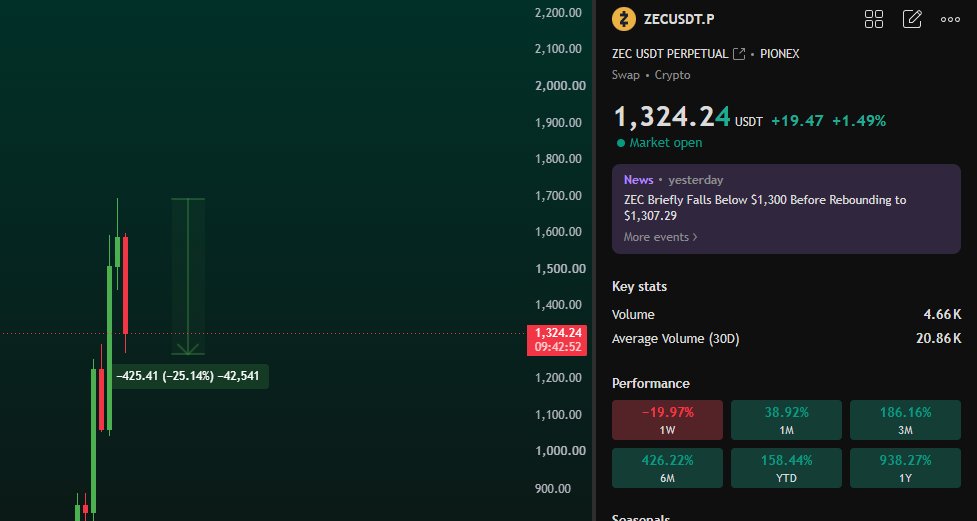Select the 1W performance tile

click(x=667, y=420)
